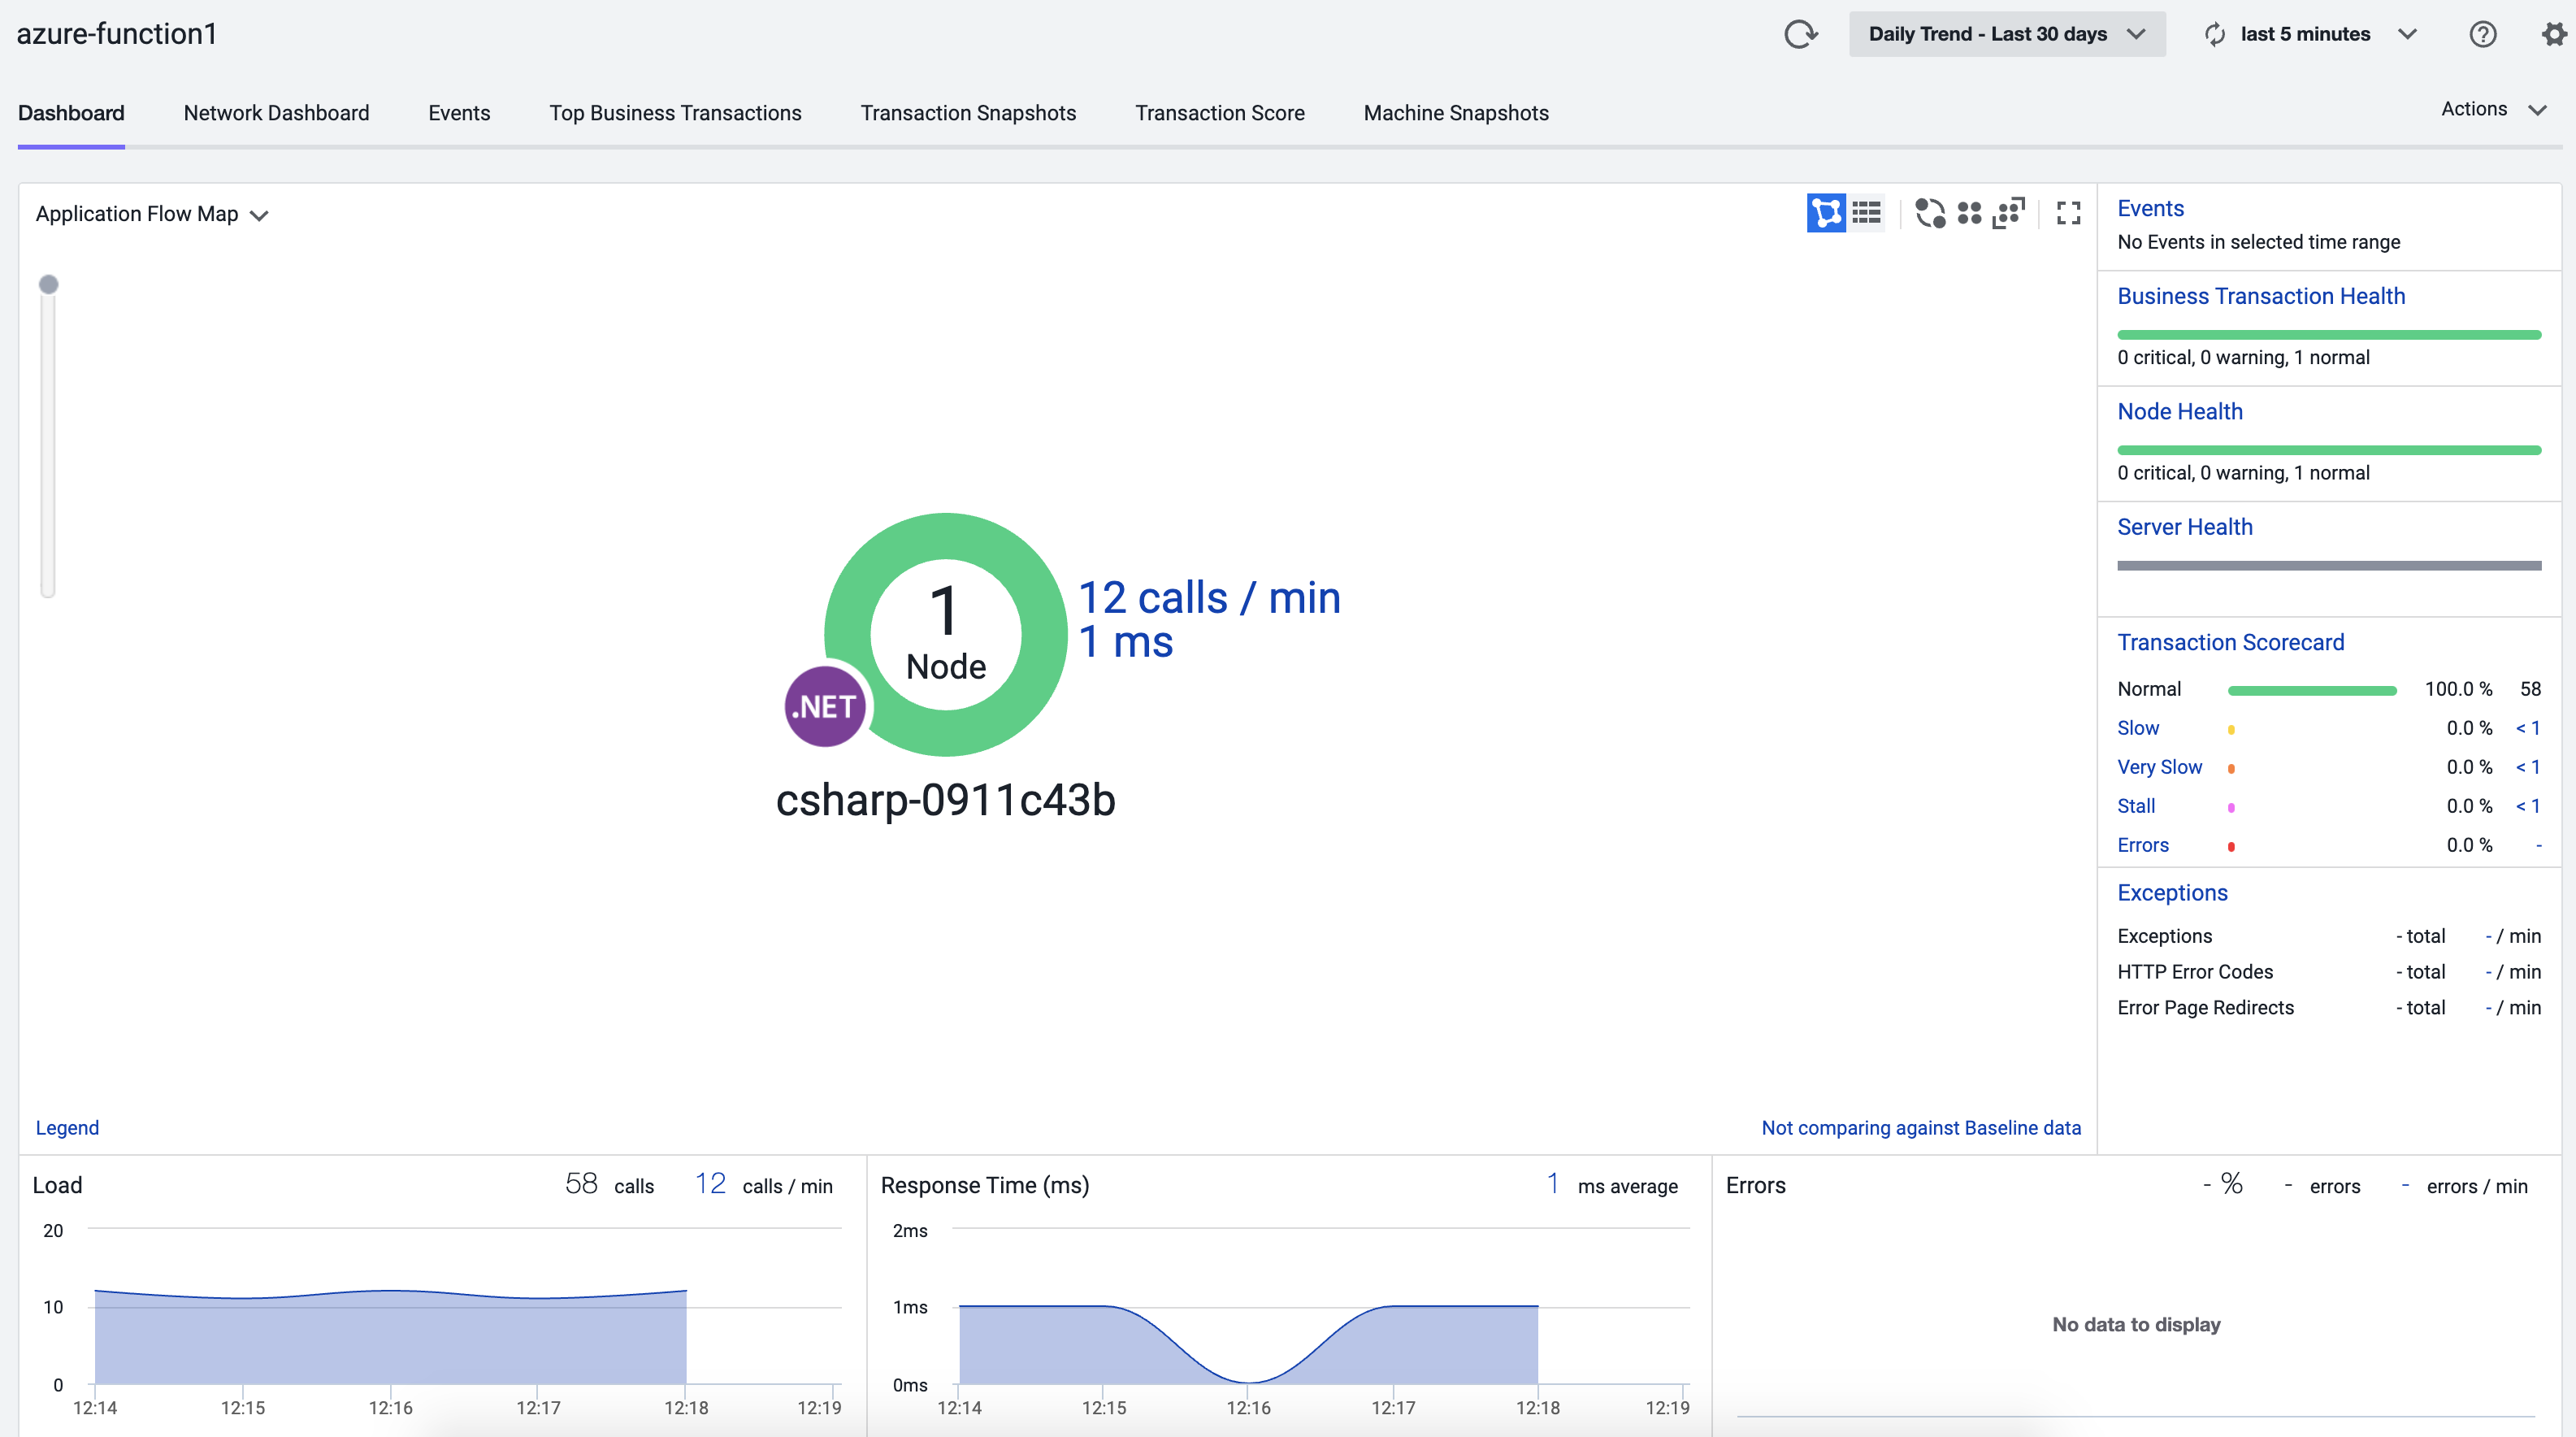Toggle graph view for Application Flow Map
The width and height of the screenshot is (2576, 1437).
(x=1827, y=212)
